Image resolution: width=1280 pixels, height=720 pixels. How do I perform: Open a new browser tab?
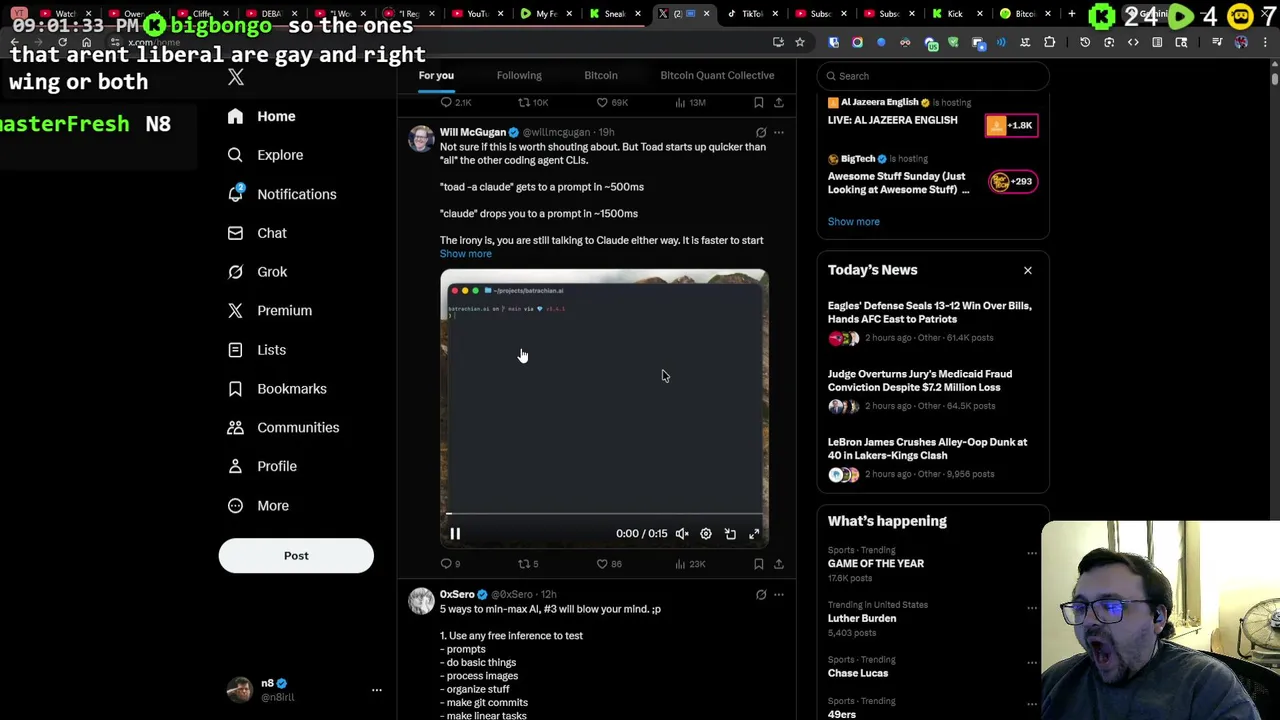click(x=1071, y=14)
